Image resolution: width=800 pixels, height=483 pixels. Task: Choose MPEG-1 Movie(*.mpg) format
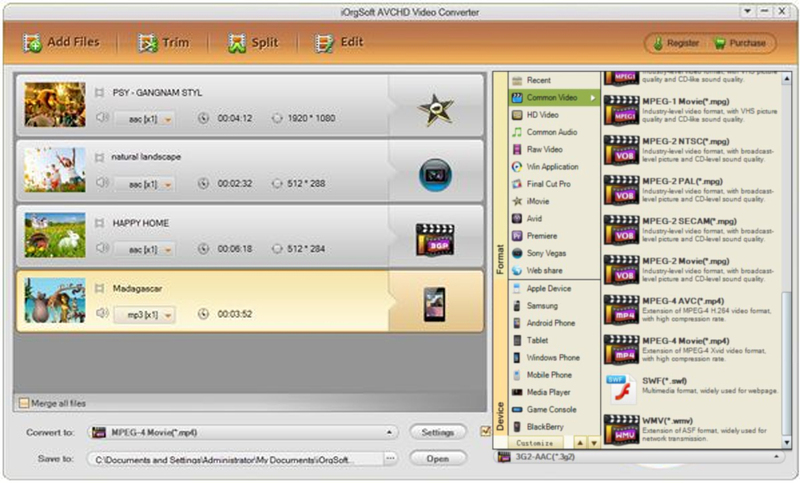tap(691, 110)
